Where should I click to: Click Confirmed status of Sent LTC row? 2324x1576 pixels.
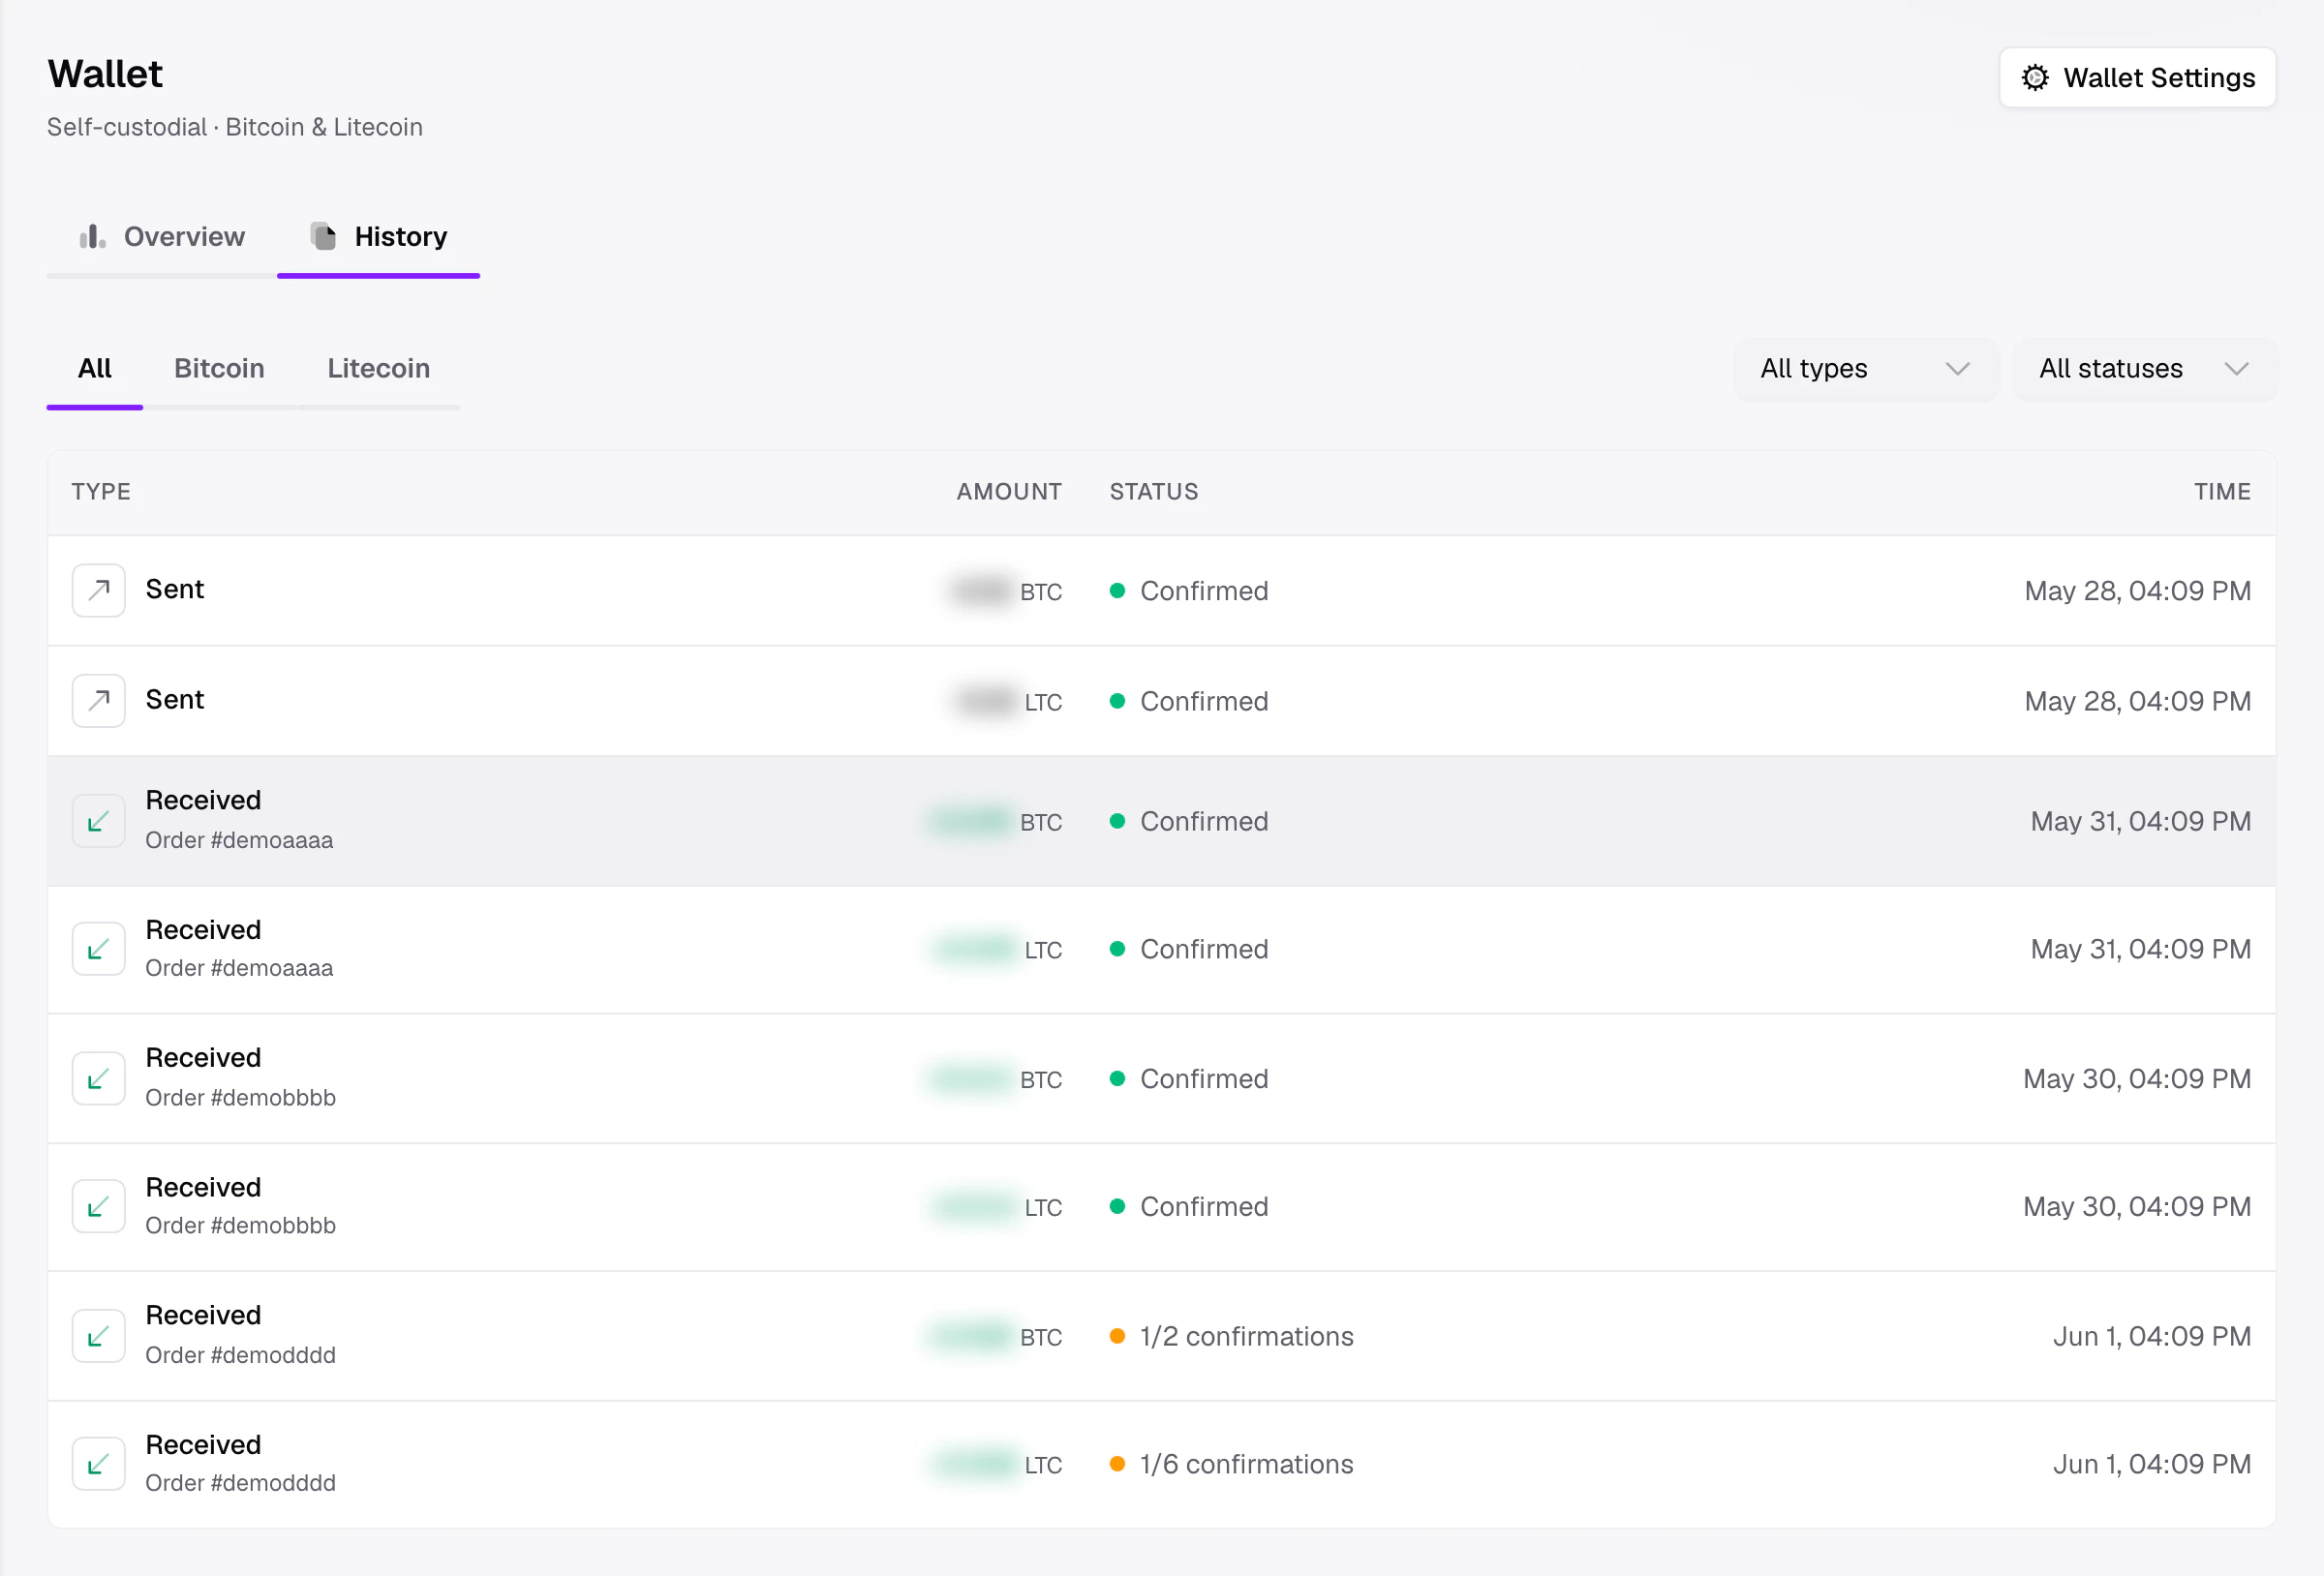[1204, 701]
